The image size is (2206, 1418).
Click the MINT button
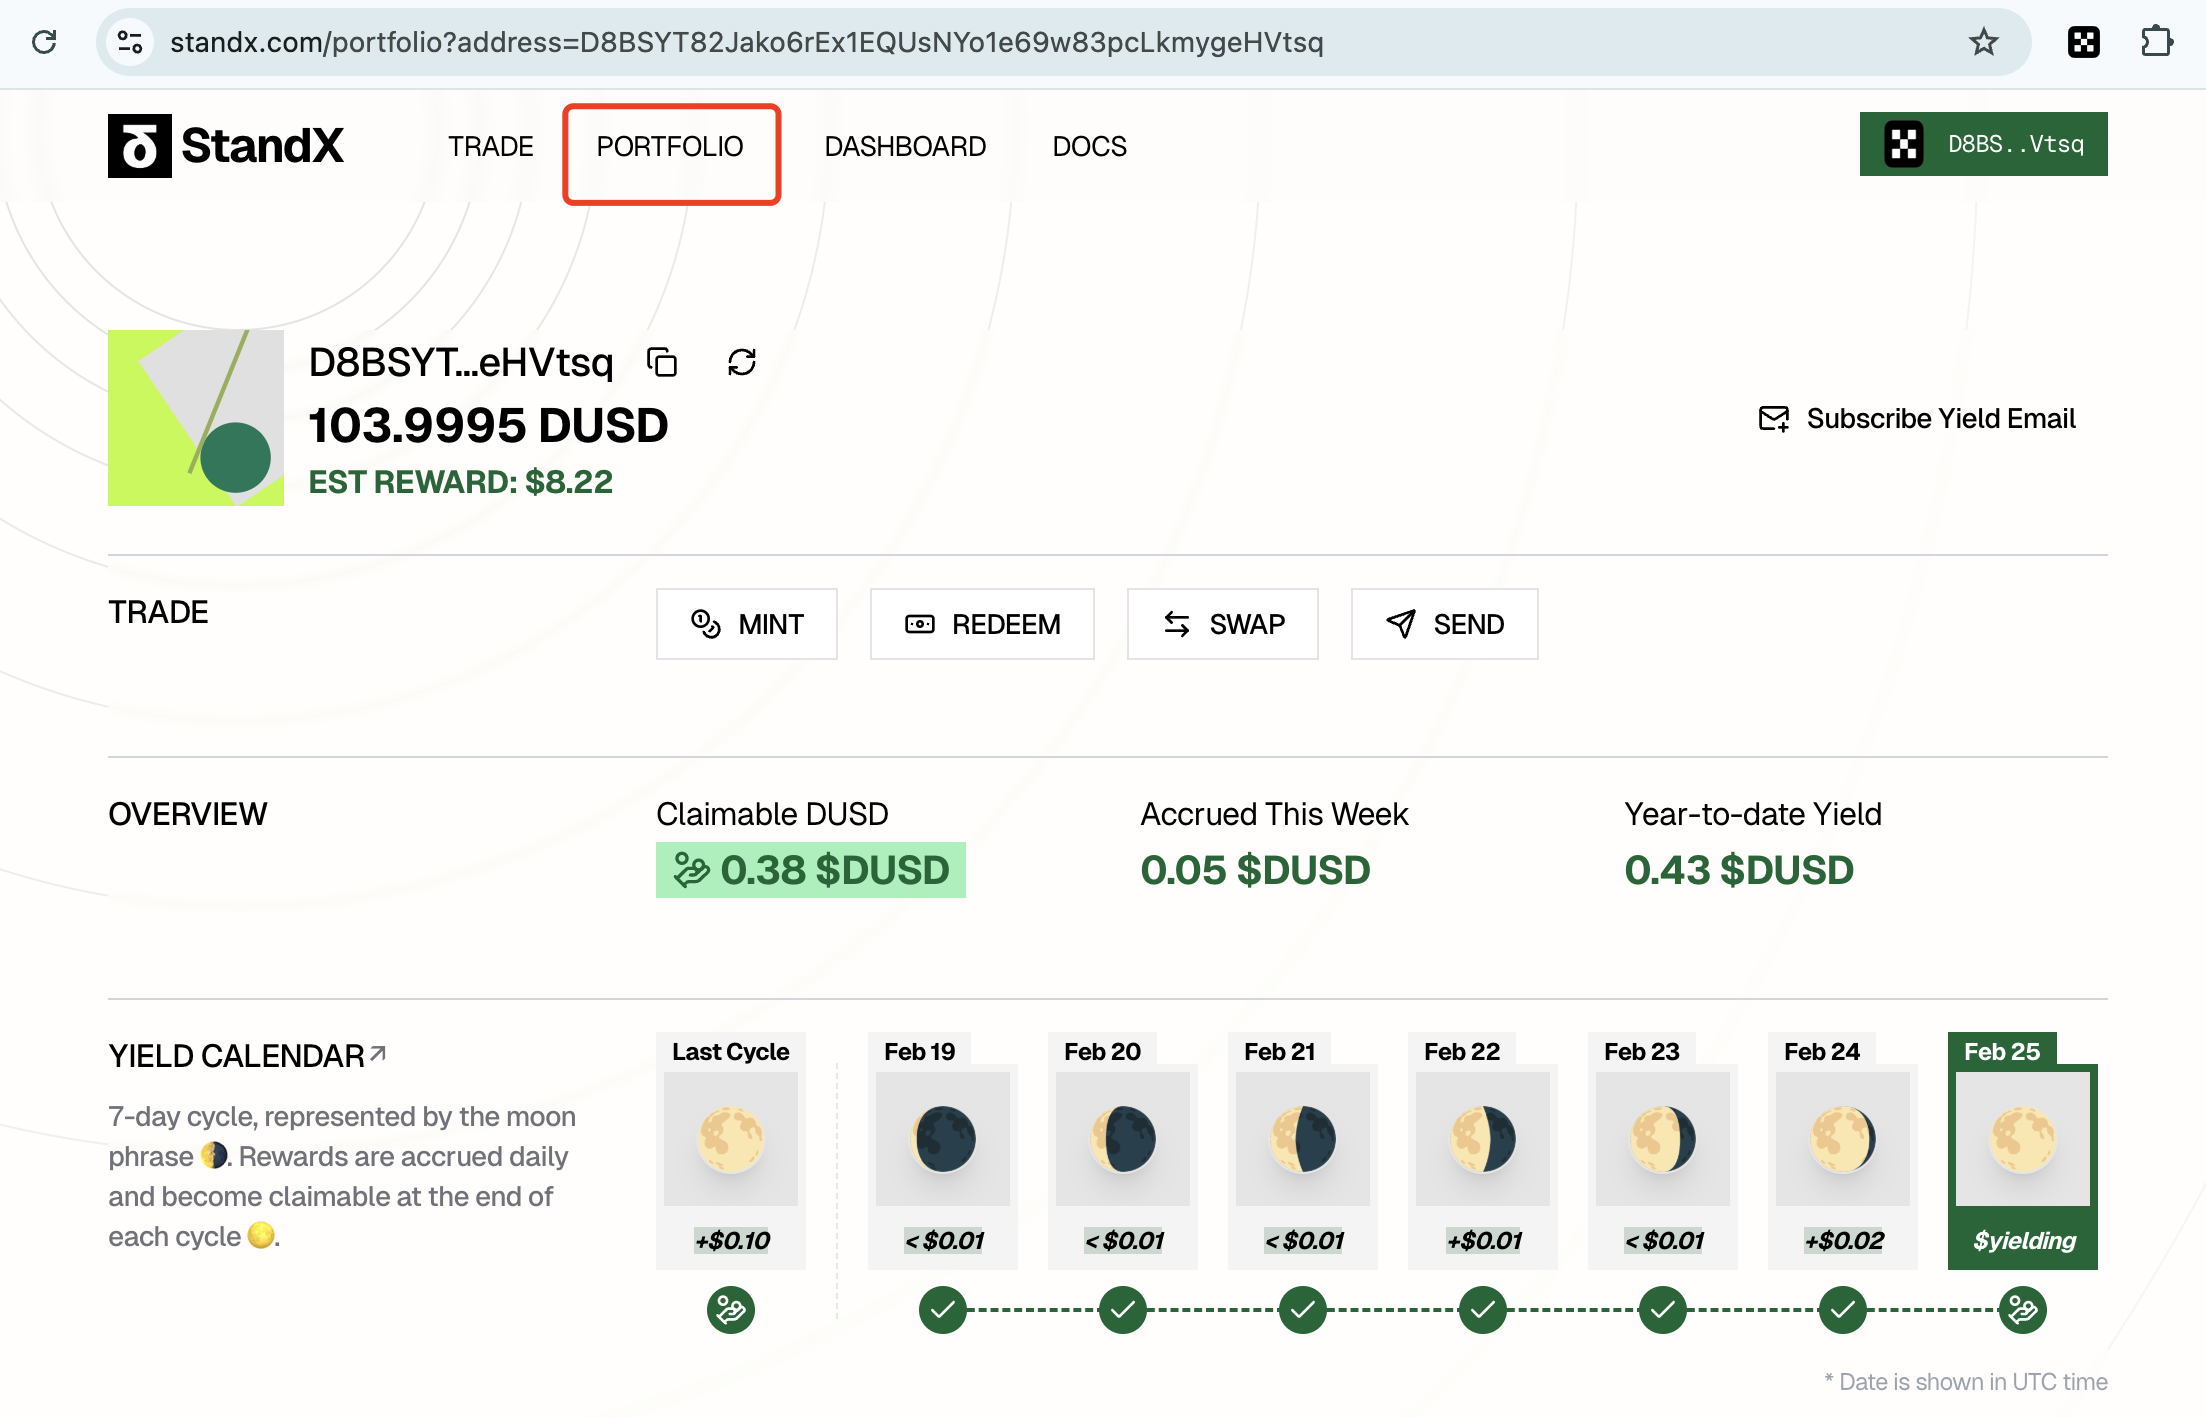click(747, 624)
